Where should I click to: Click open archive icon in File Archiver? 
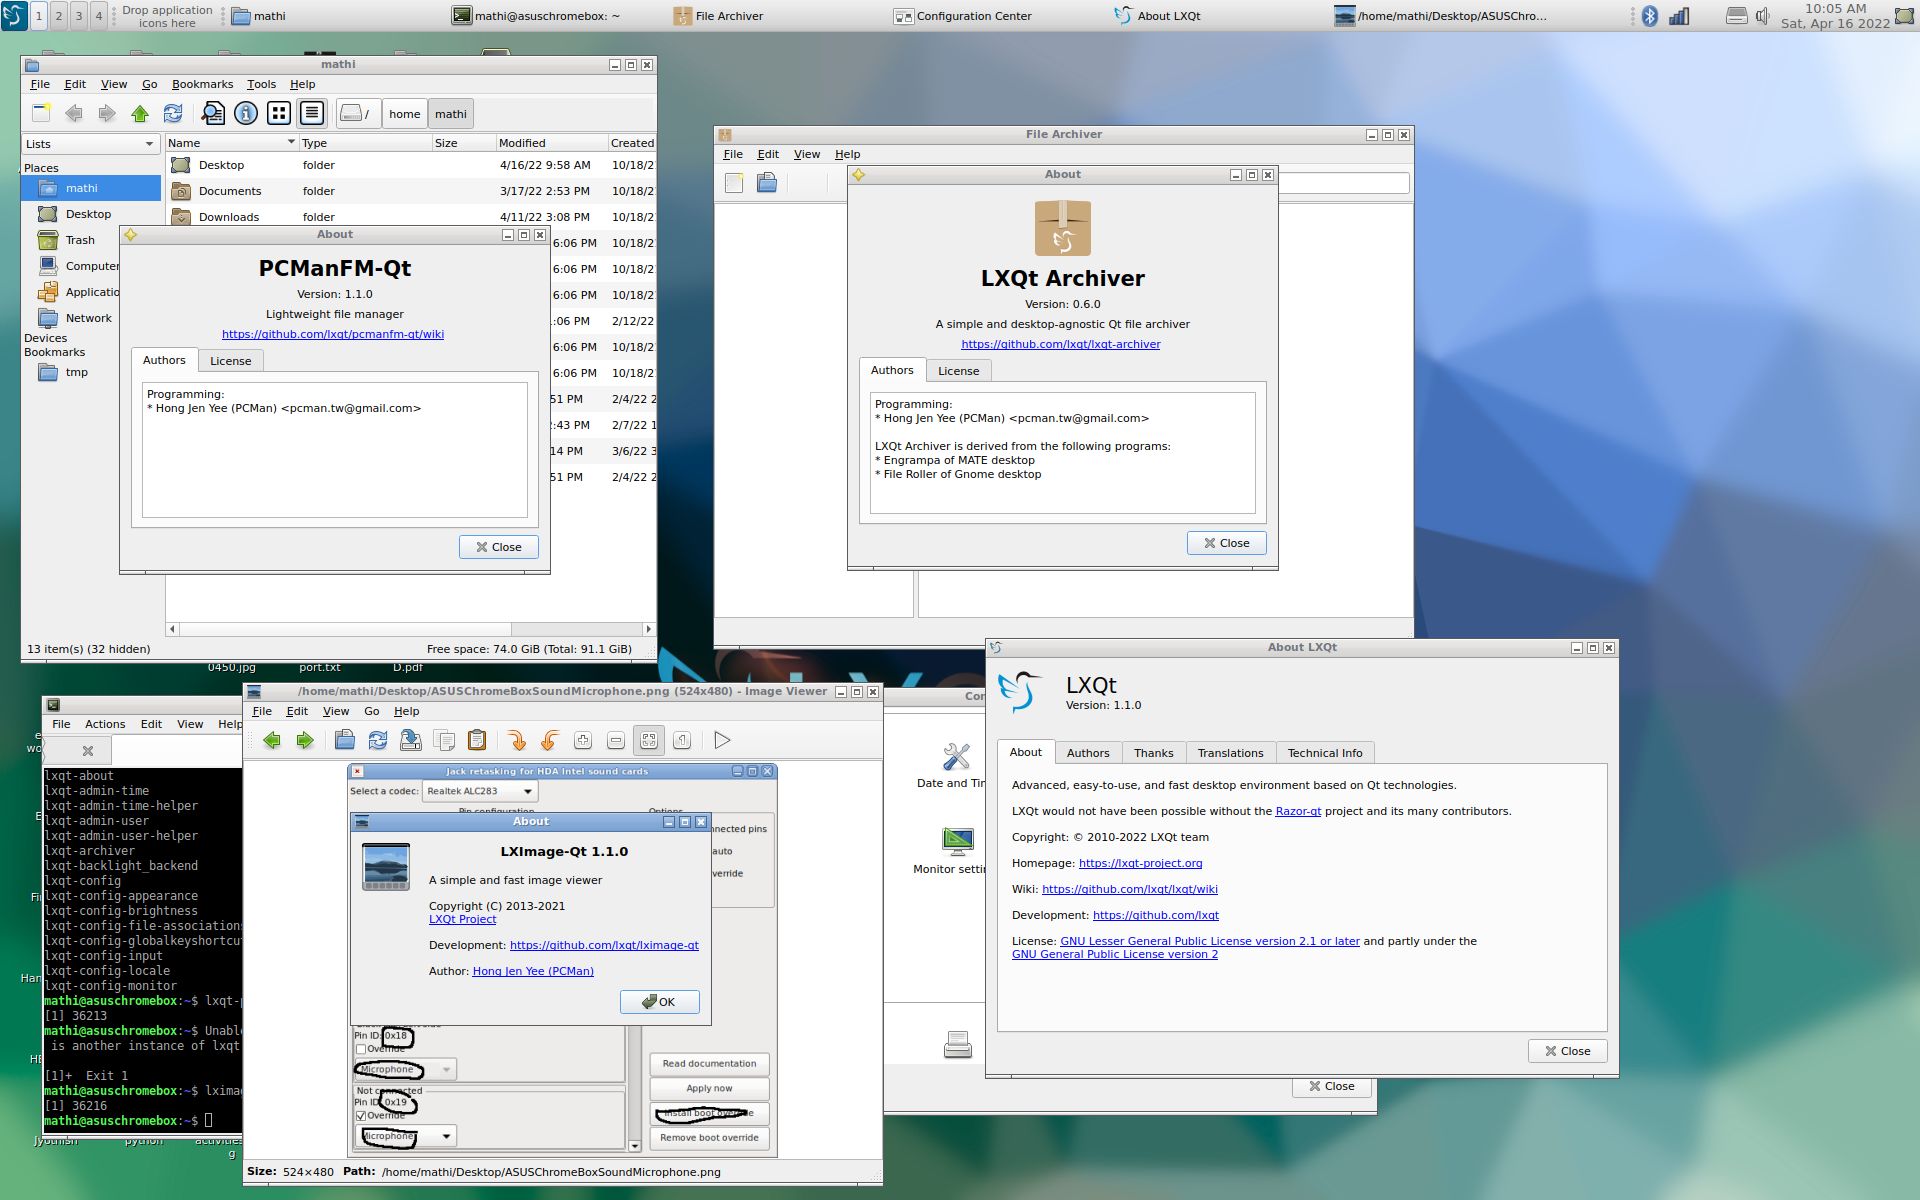(767, 182)
